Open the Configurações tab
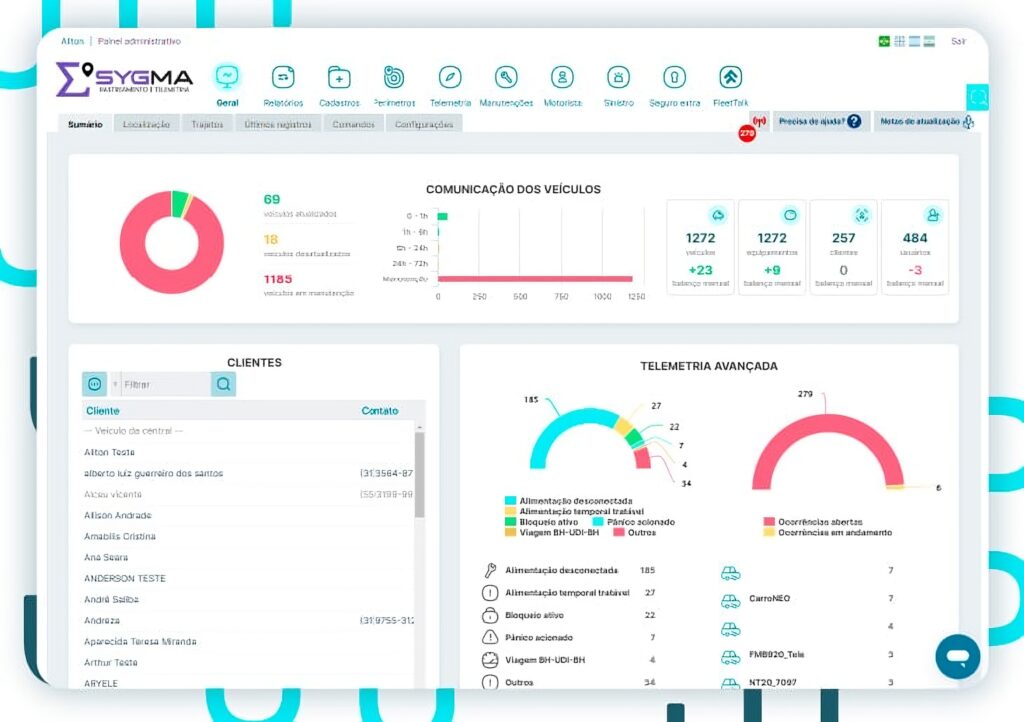This screenshot has width=1024, height=722. coord(424,124)
